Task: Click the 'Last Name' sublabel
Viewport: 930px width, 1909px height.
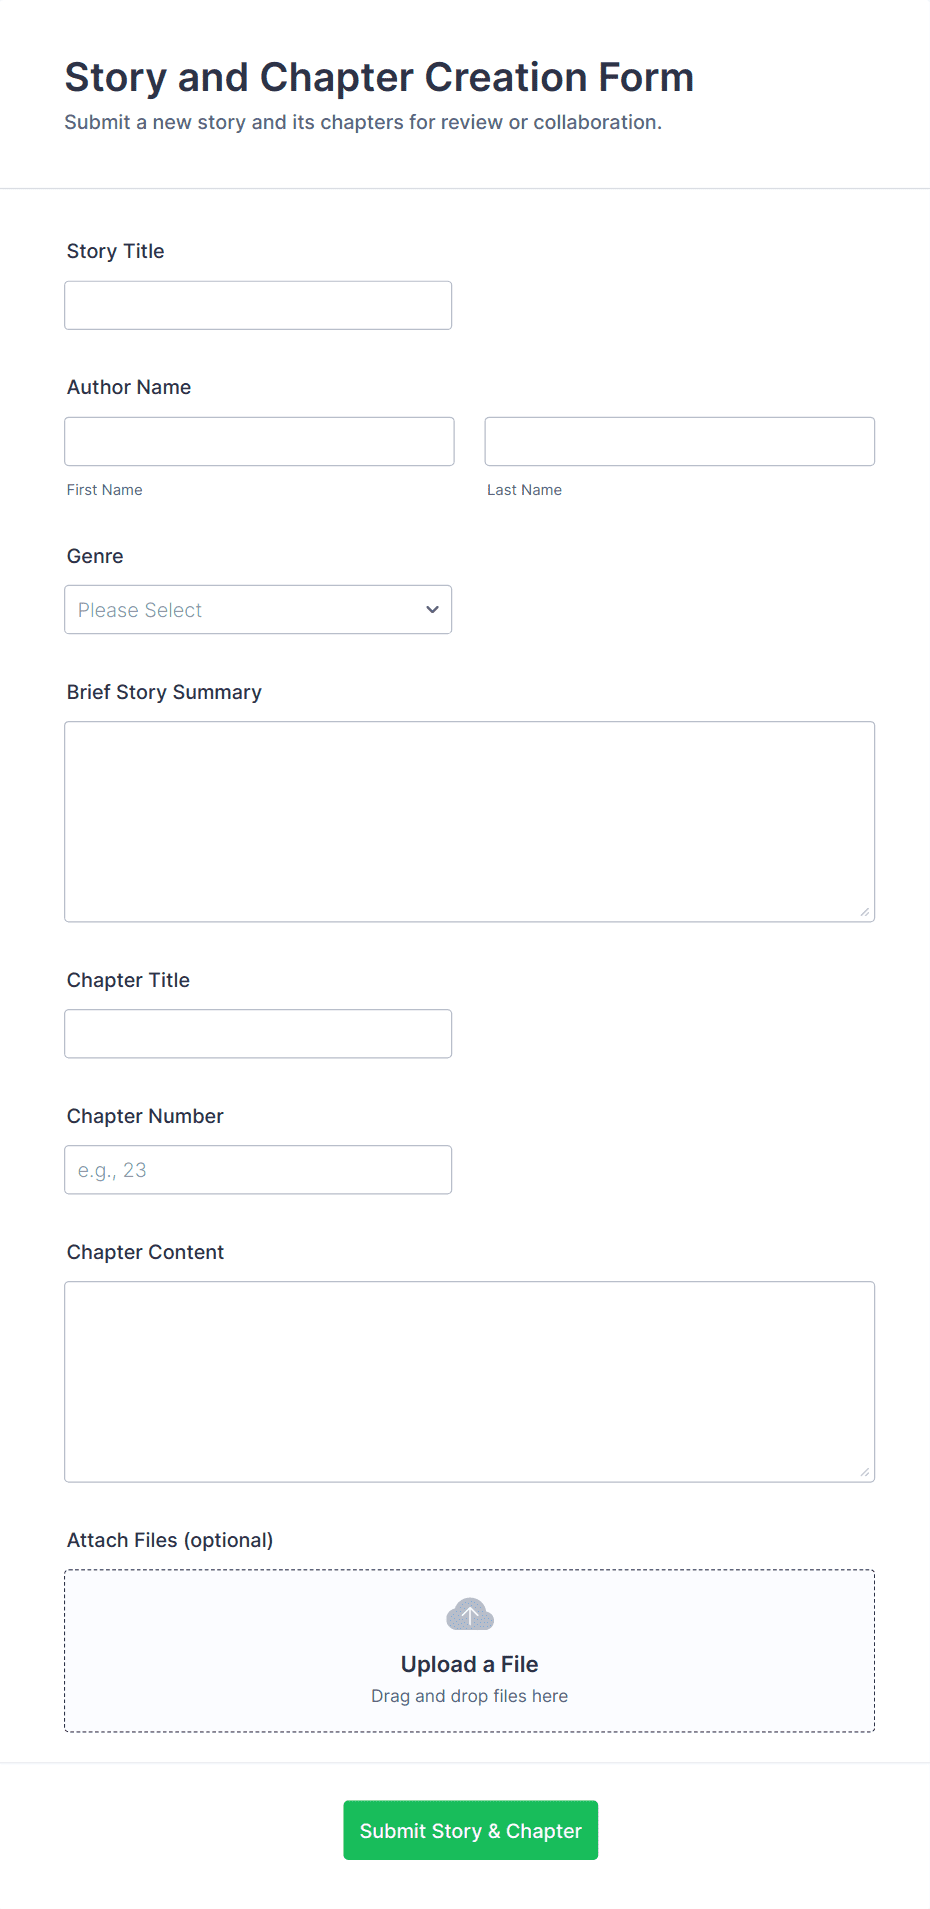Action: click(524, 490)
